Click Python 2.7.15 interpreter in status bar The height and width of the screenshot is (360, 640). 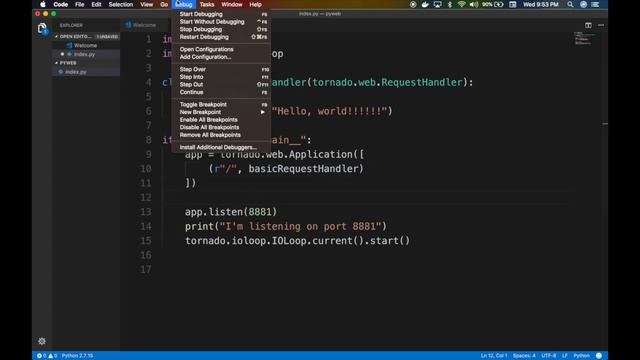click(77, 356)
